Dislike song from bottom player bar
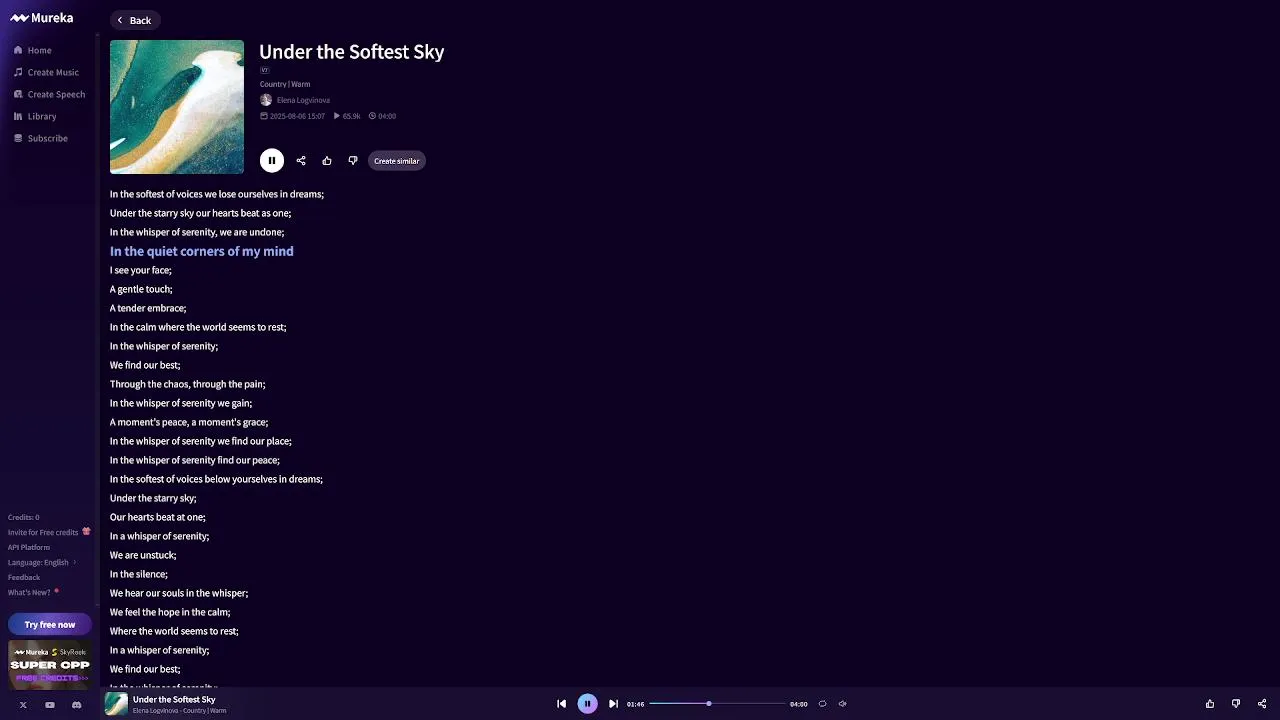 pyautogui.click(x=1236, y=704)
